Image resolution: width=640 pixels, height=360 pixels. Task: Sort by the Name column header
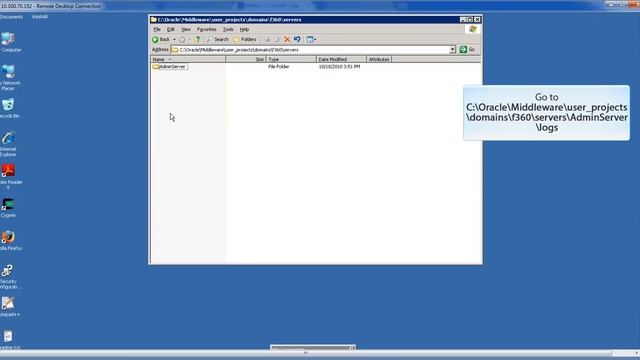188,59
